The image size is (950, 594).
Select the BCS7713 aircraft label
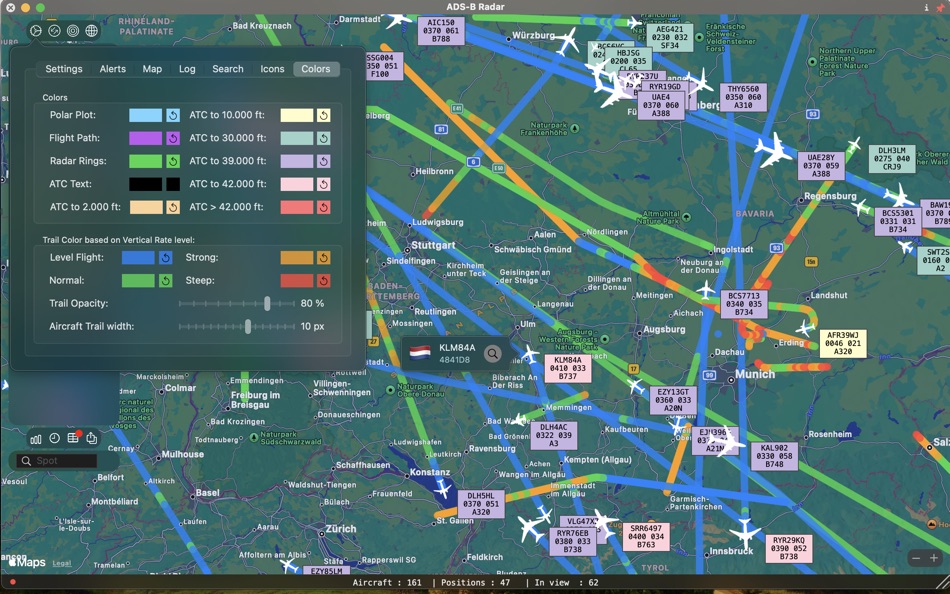click(744, 304)
